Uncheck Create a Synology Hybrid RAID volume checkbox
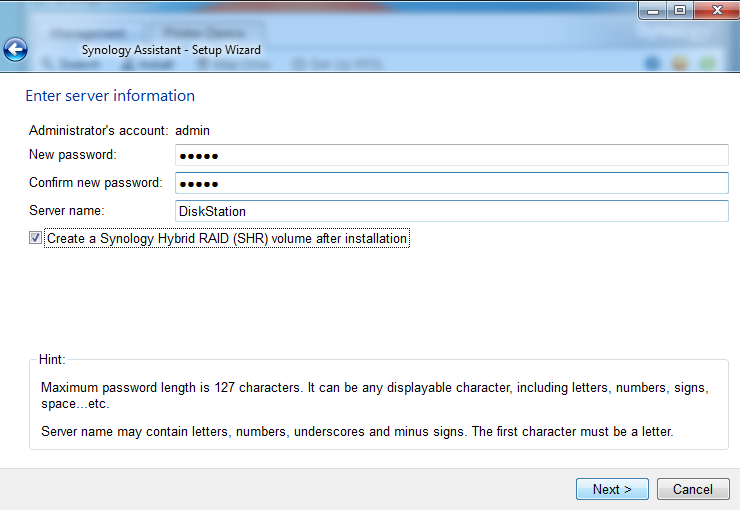740x510 pixels. [35, 238]
